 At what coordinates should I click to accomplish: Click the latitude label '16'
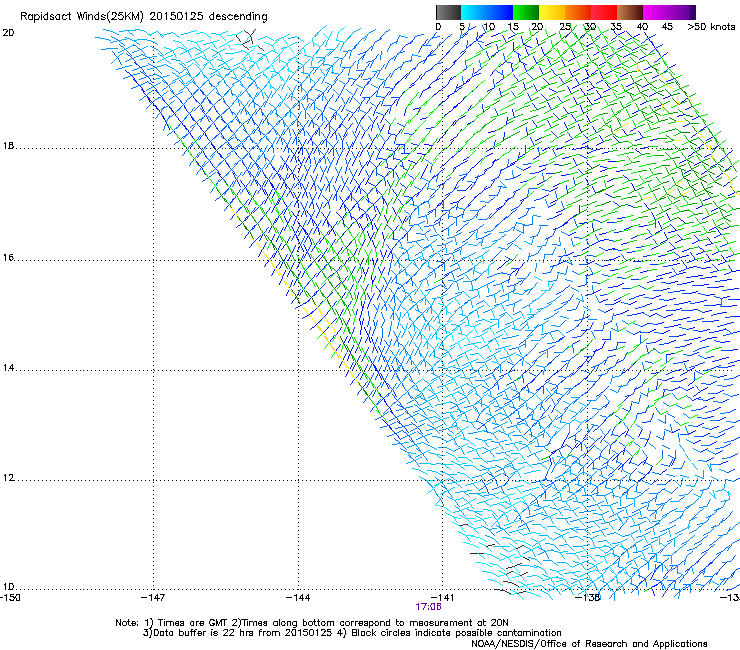point(8,257)
